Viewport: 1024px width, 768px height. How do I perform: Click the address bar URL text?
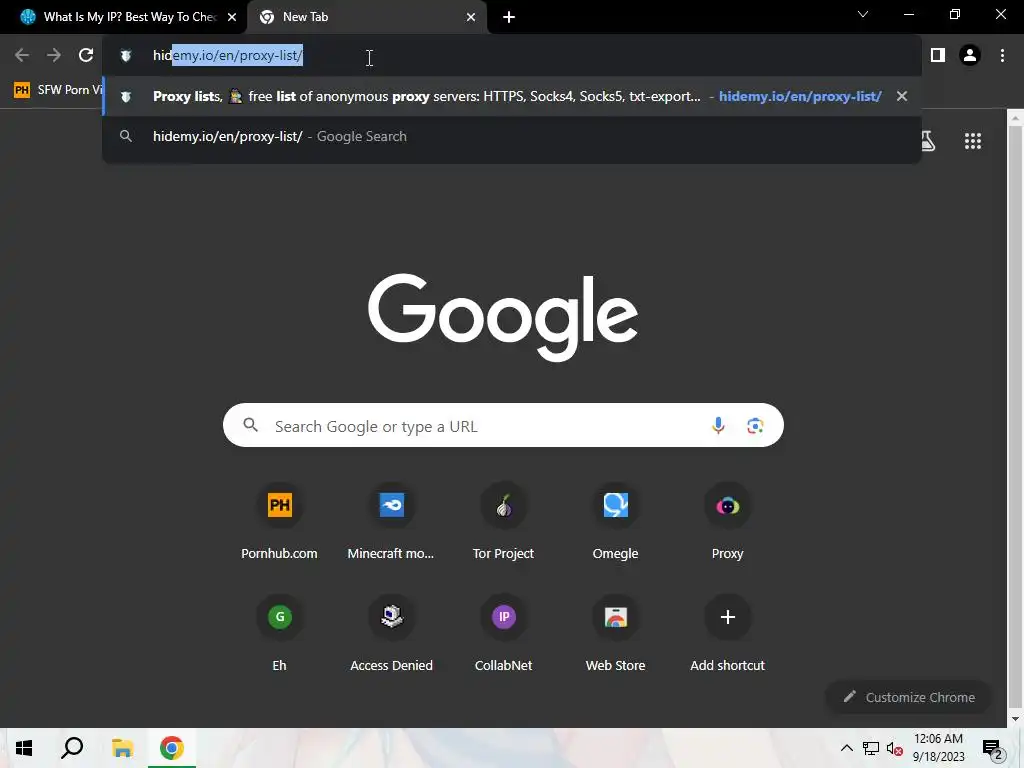tap(228, 56)
